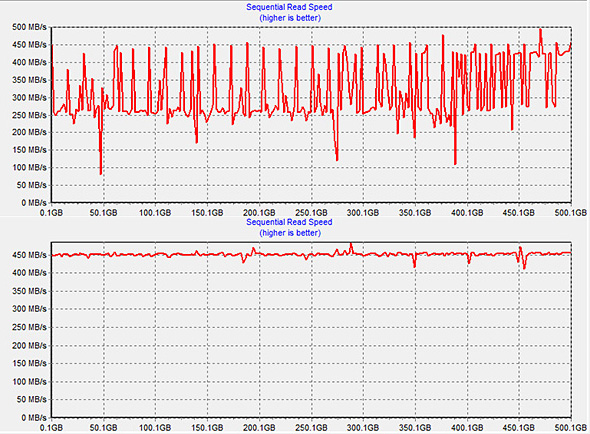590x434 pixels.
Task: Click the 200 MB/s label on the lower chart
Action: 29,346
